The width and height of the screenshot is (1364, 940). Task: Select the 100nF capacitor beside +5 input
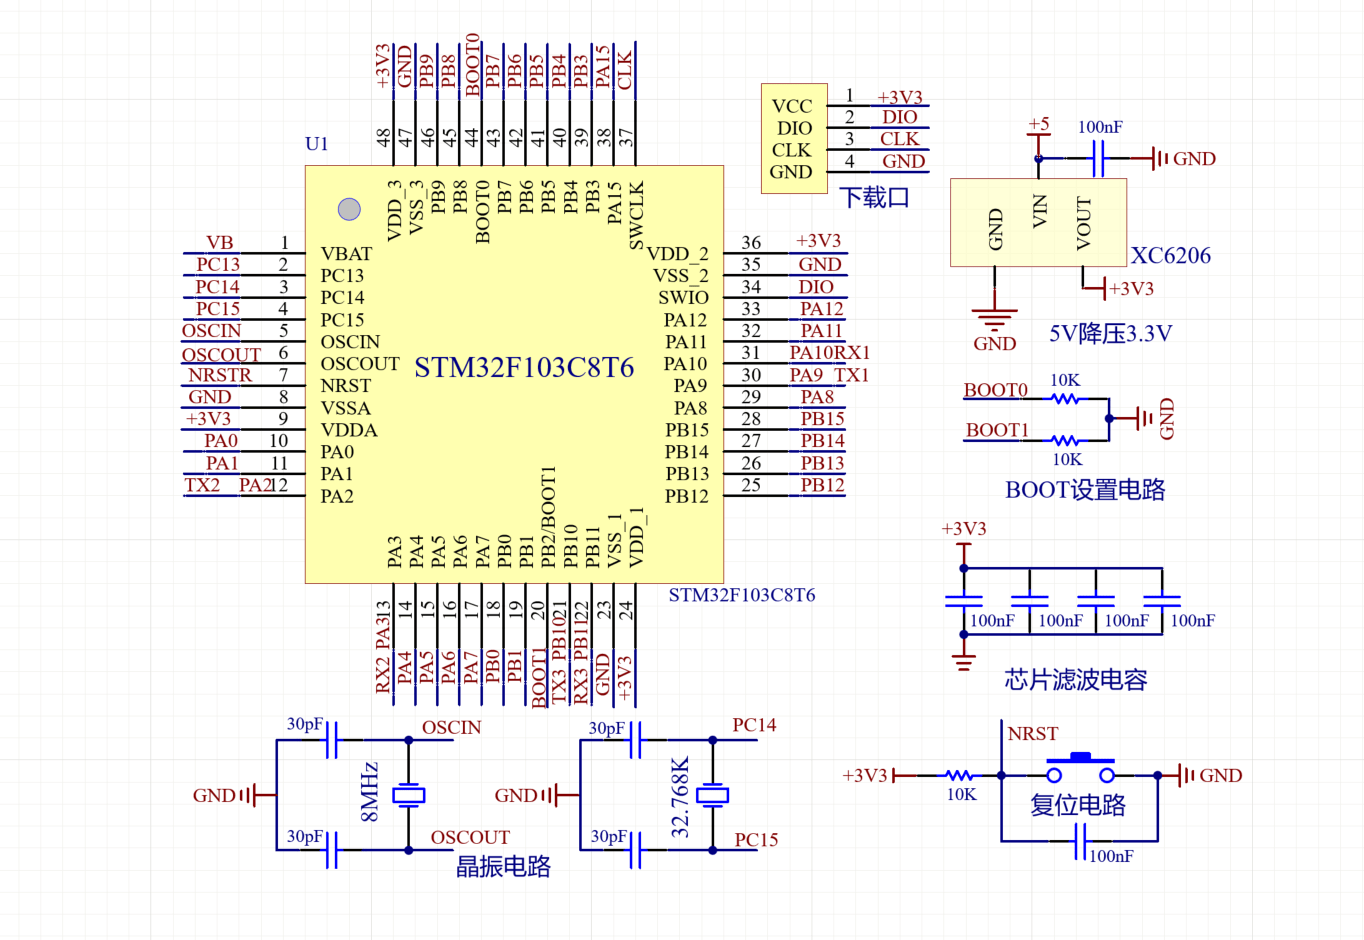click(x=1098, y=158)
